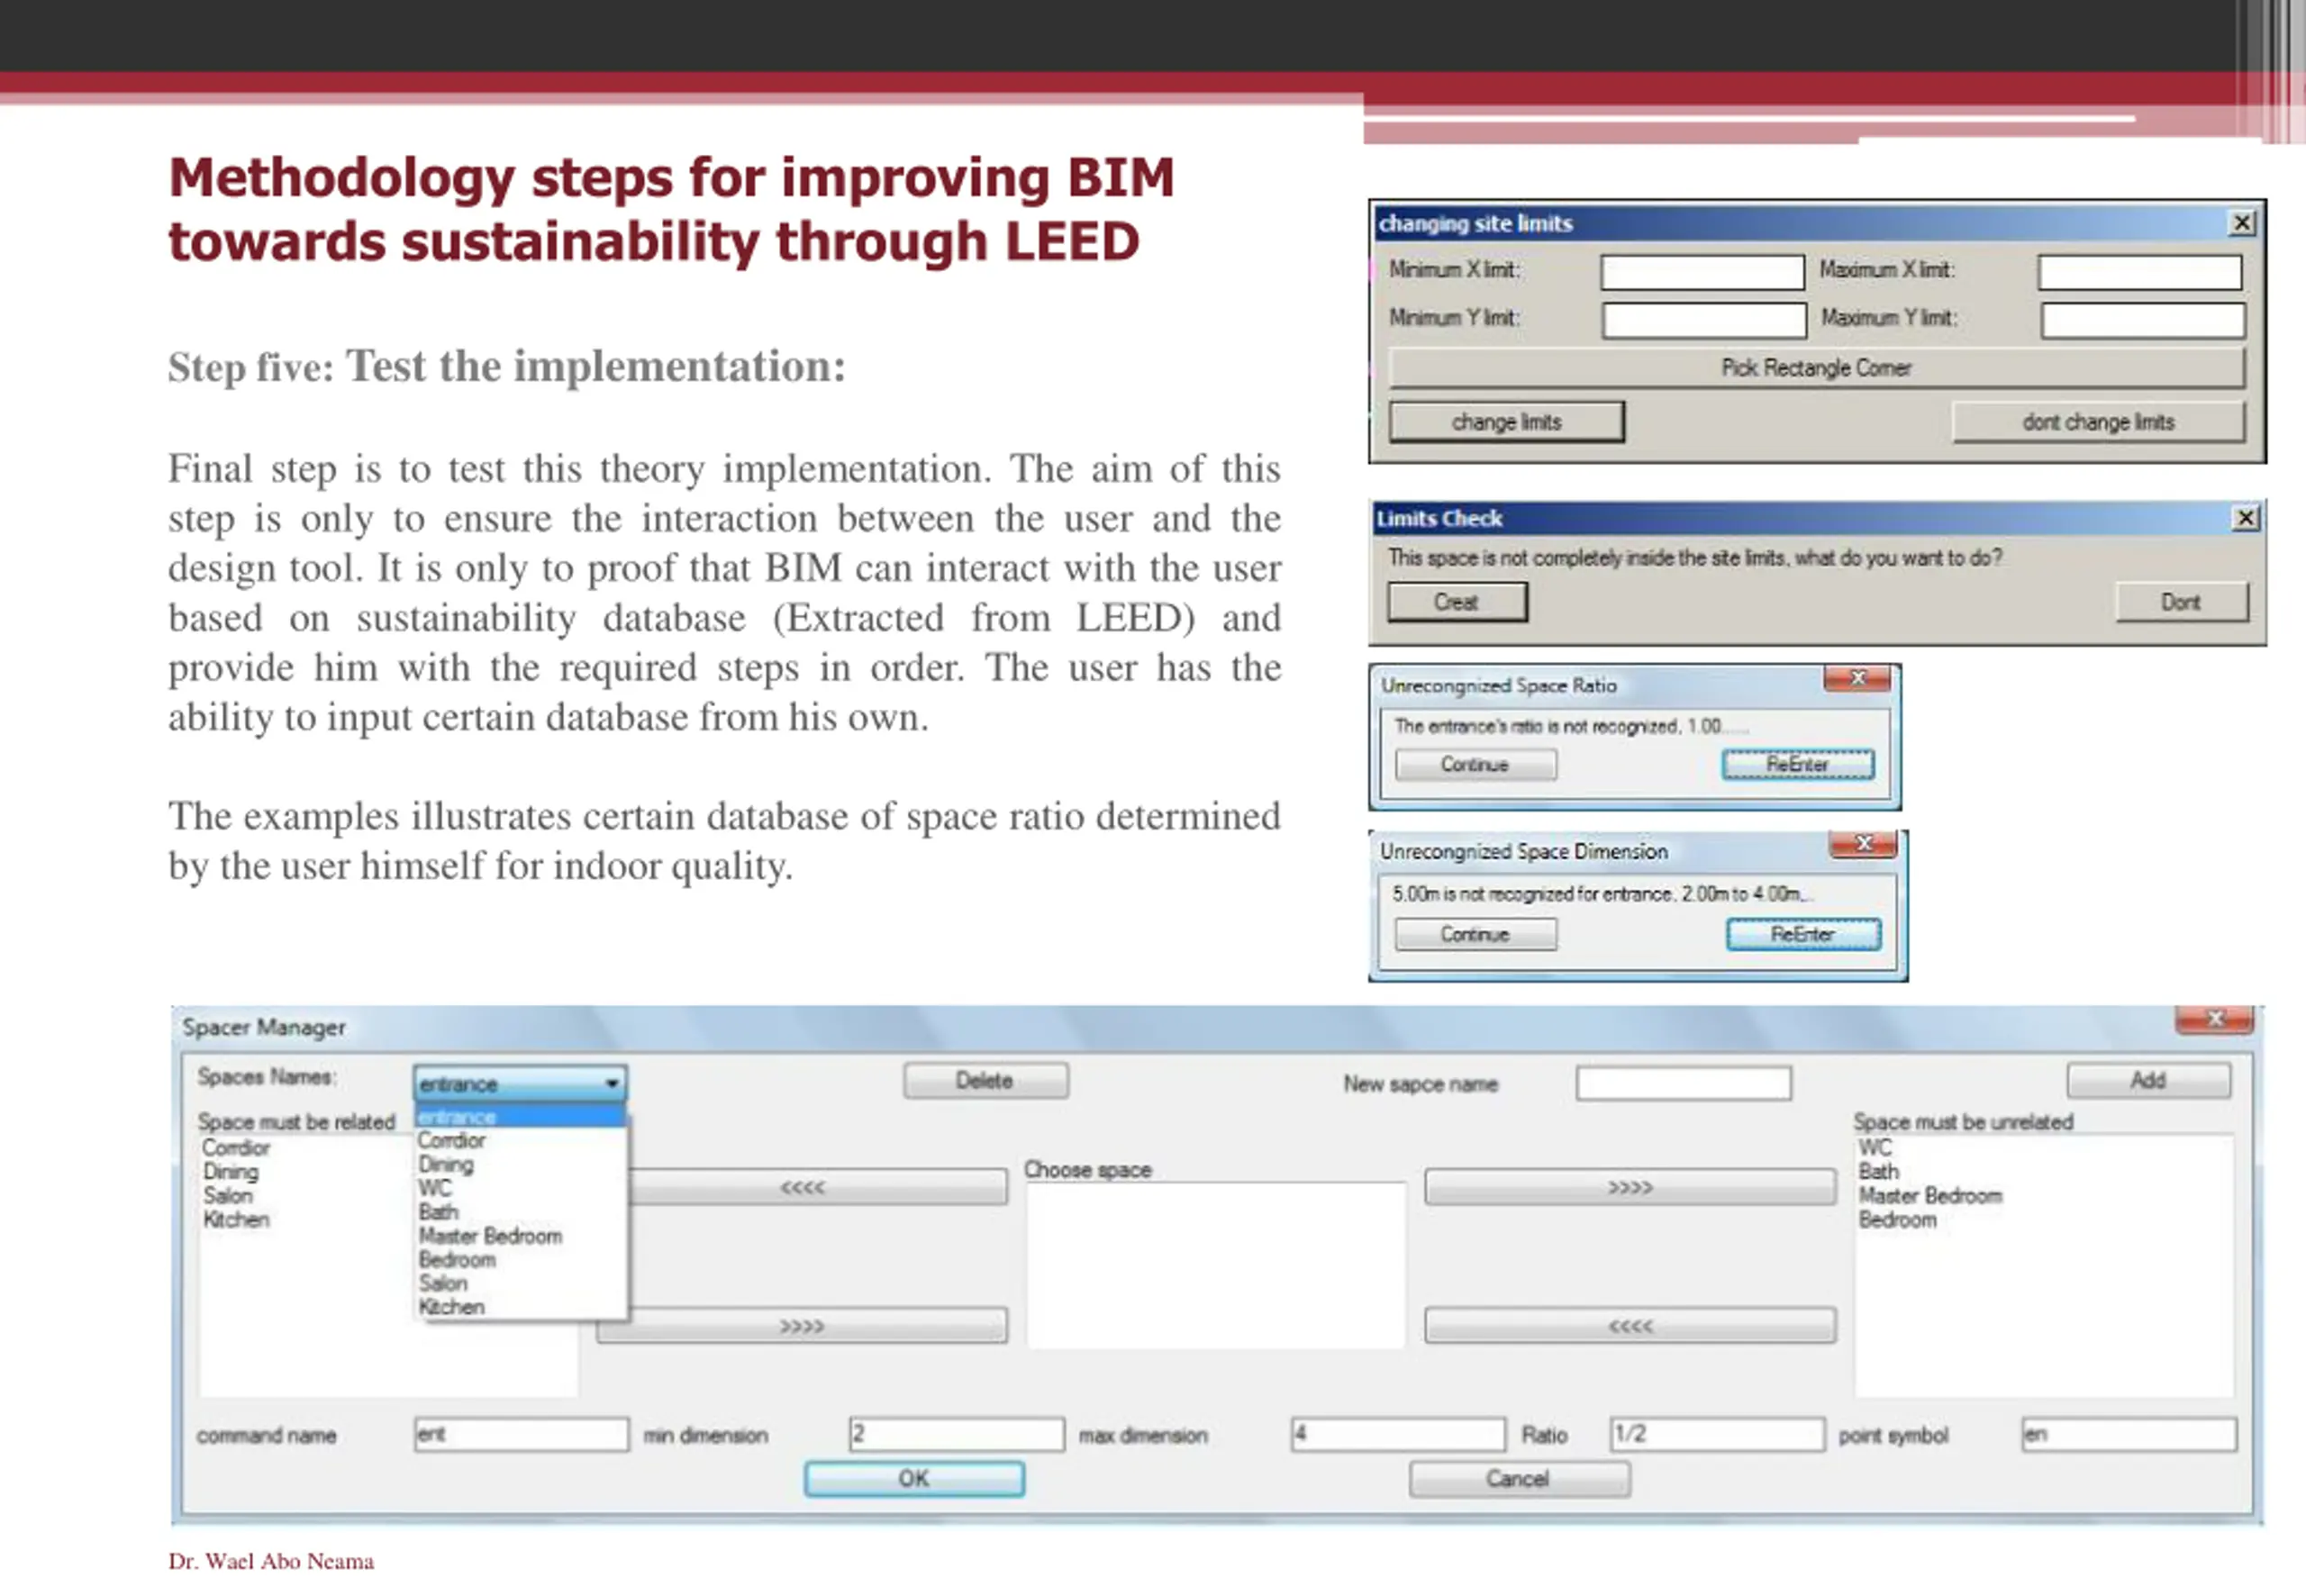Screen dimensions: 2306x1596
Task: Click the lower >>>> button beside related list
Action: 802,1326
